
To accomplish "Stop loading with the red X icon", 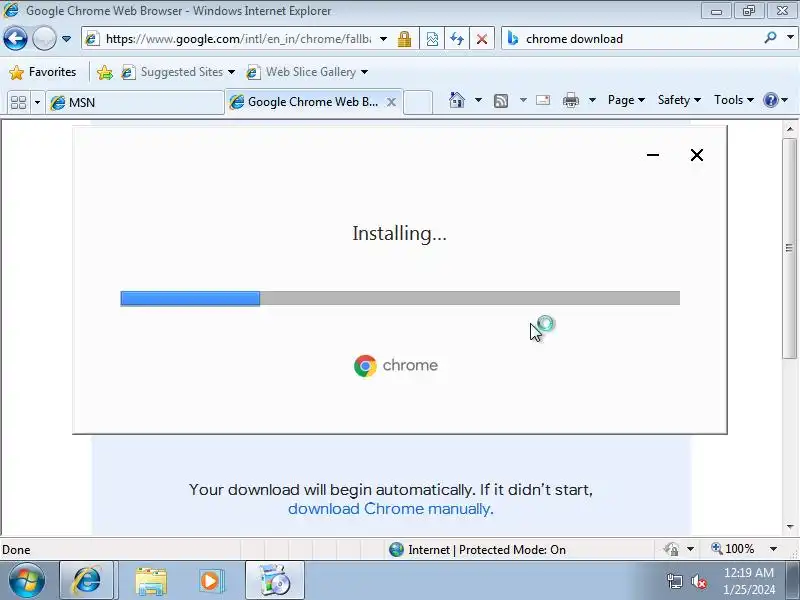I will (482, 39).
